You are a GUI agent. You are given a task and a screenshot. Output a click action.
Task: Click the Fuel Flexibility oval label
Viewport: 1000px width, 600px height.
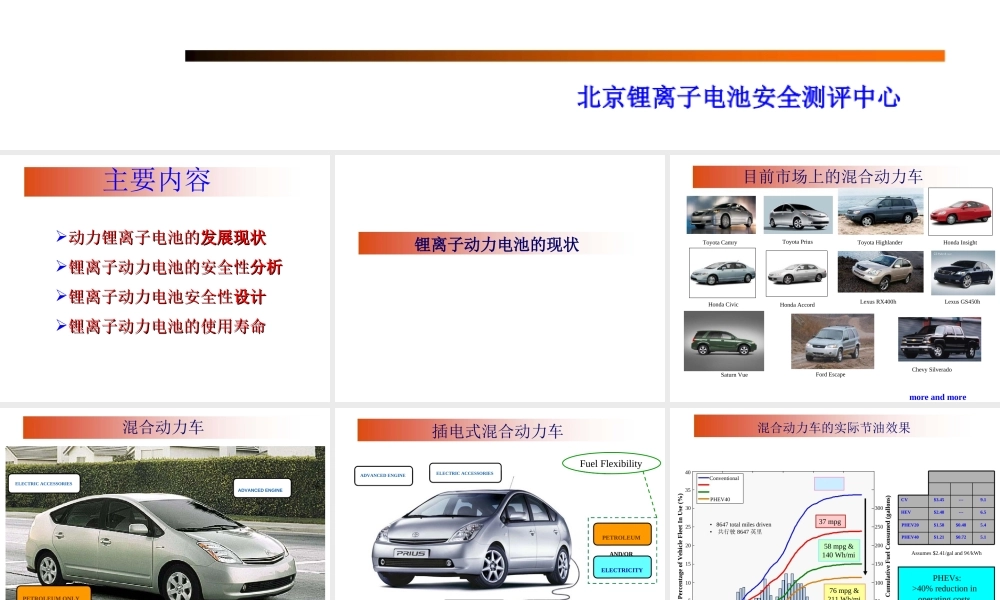click(x=611, y=464)
